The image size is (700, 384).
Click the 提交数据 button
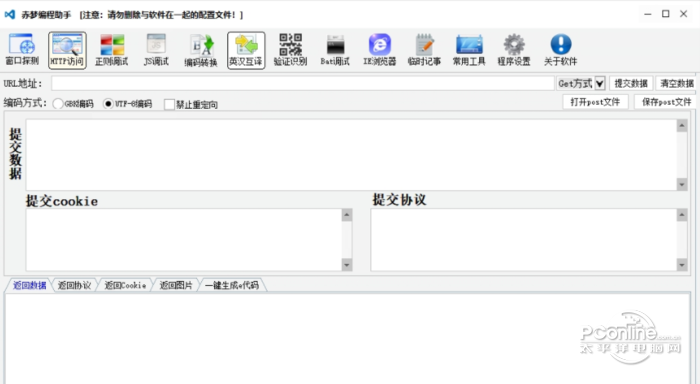(631, 83)
